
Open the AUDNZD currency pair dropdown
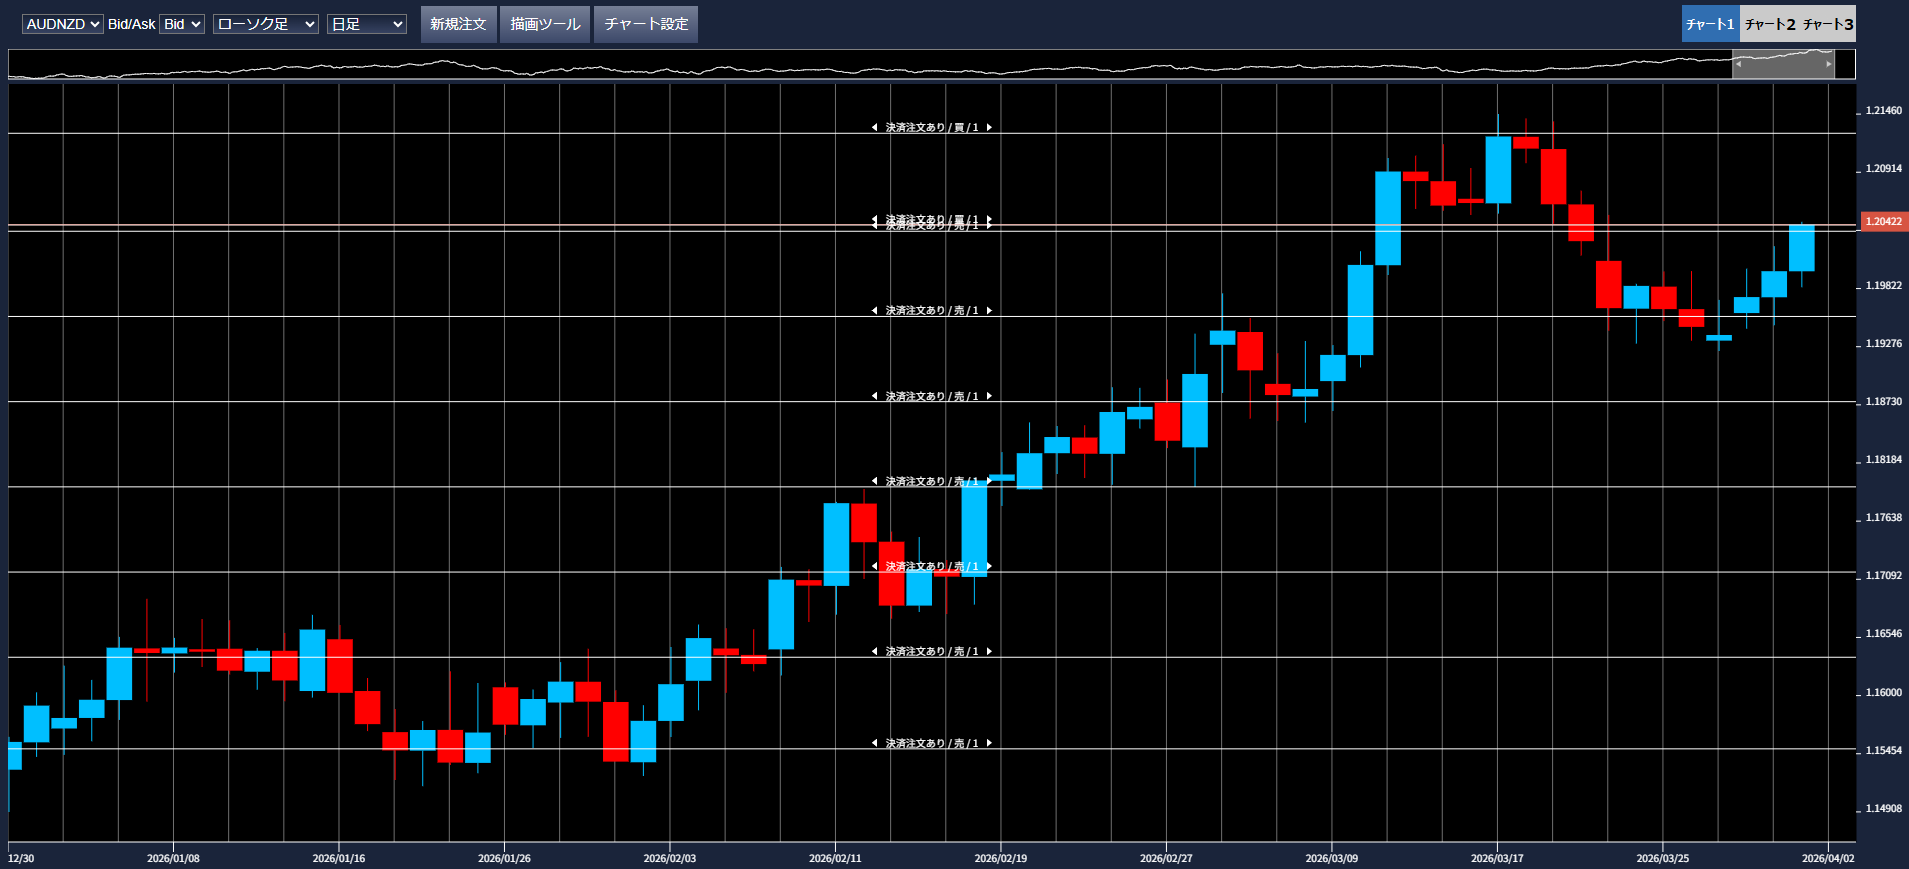click(62, 24)
